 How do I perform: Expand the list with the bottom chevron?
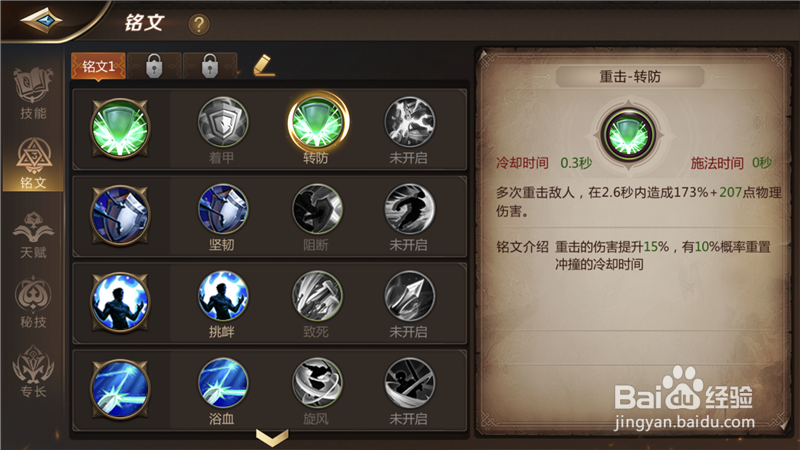pos(272,437)
